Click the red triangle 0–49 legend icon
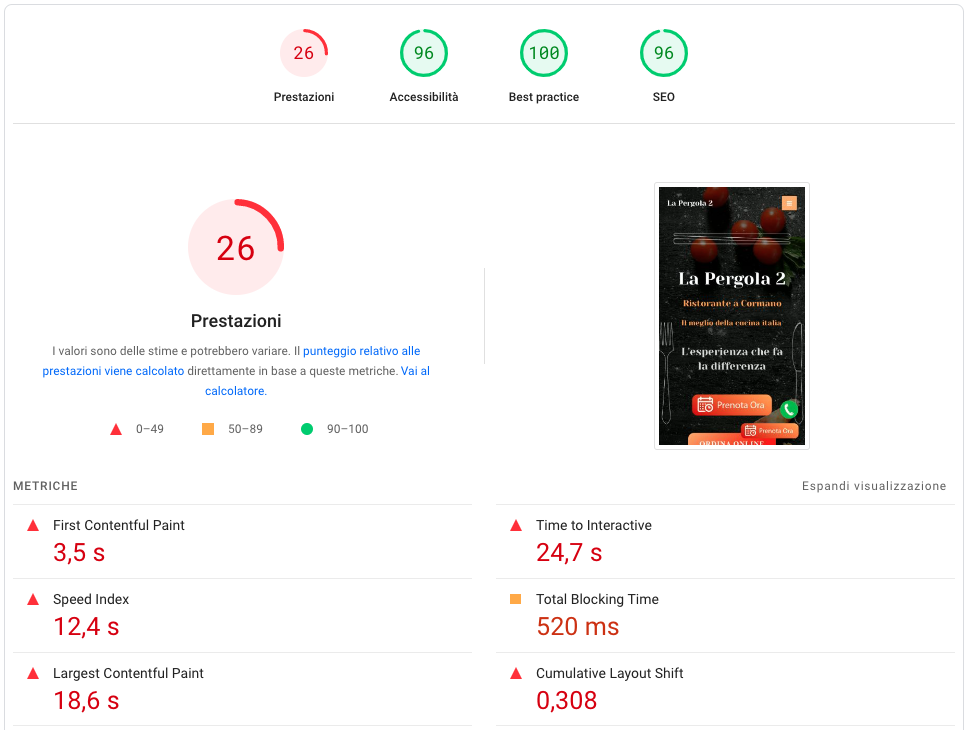Image resolution: width=969 pixels, height=730 pixels. (116, 430)
